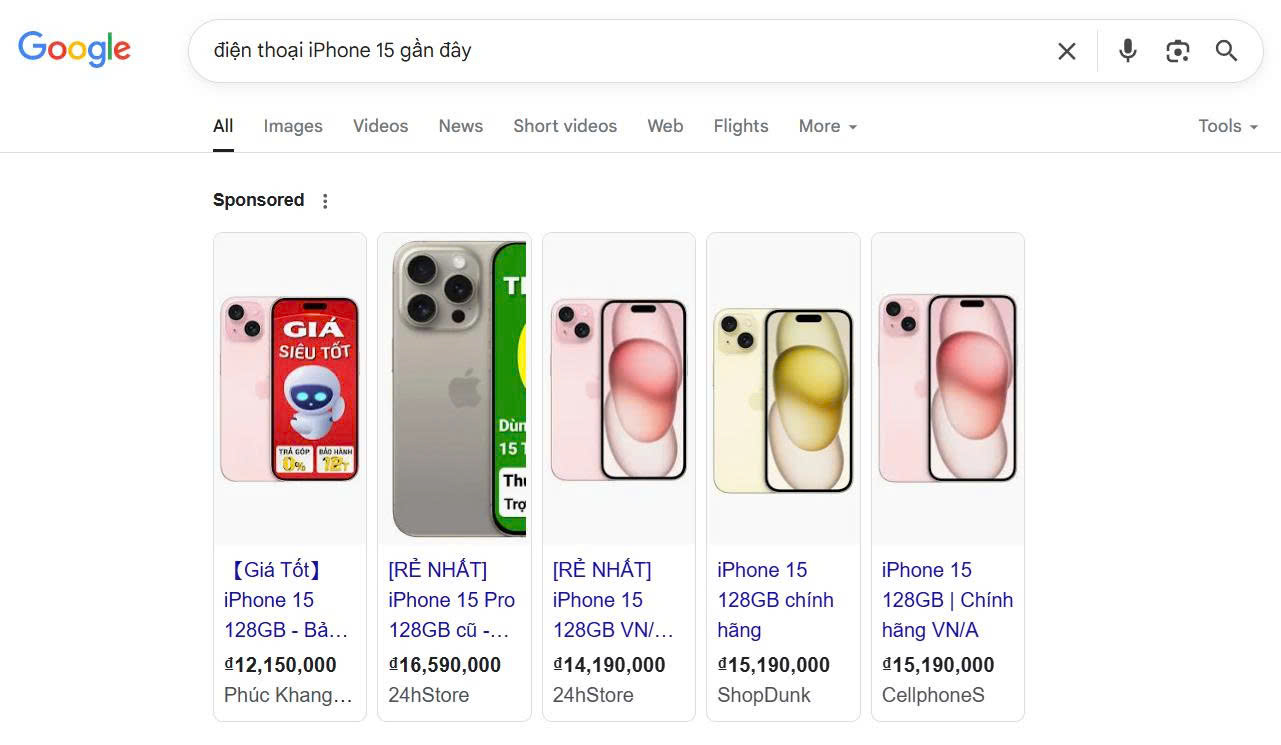The height and width of the screenshot is (745, 1281).
Task: Select the Short videos tab
Action: (565, 126)
